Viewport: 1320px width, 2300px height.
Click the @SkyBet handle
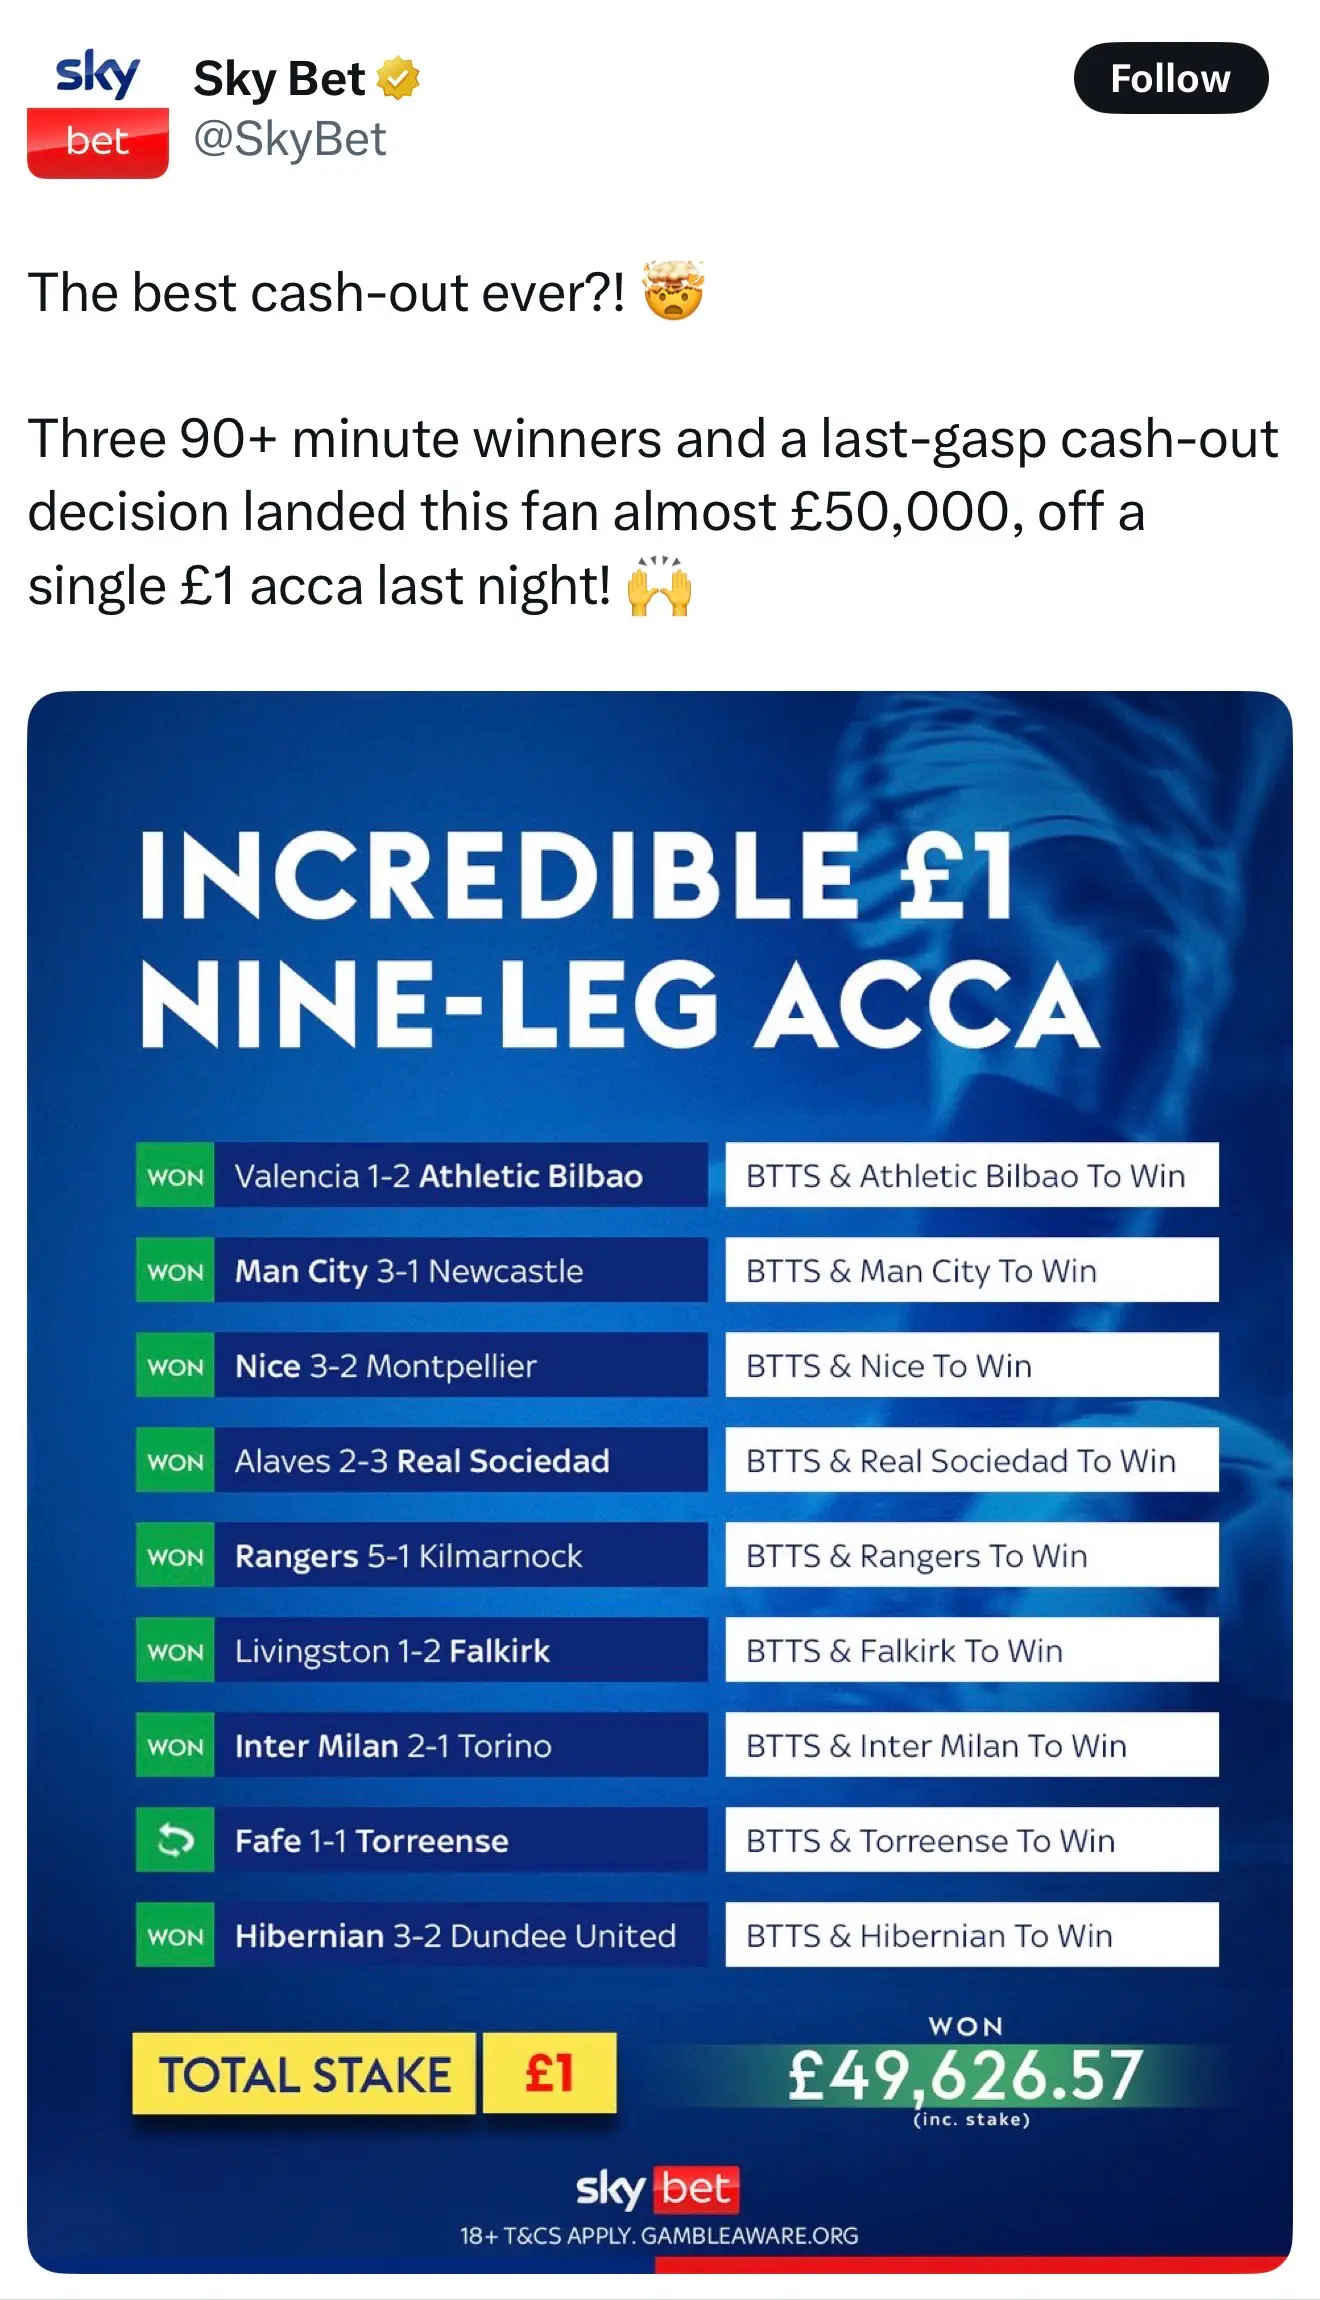pos(288,140)
